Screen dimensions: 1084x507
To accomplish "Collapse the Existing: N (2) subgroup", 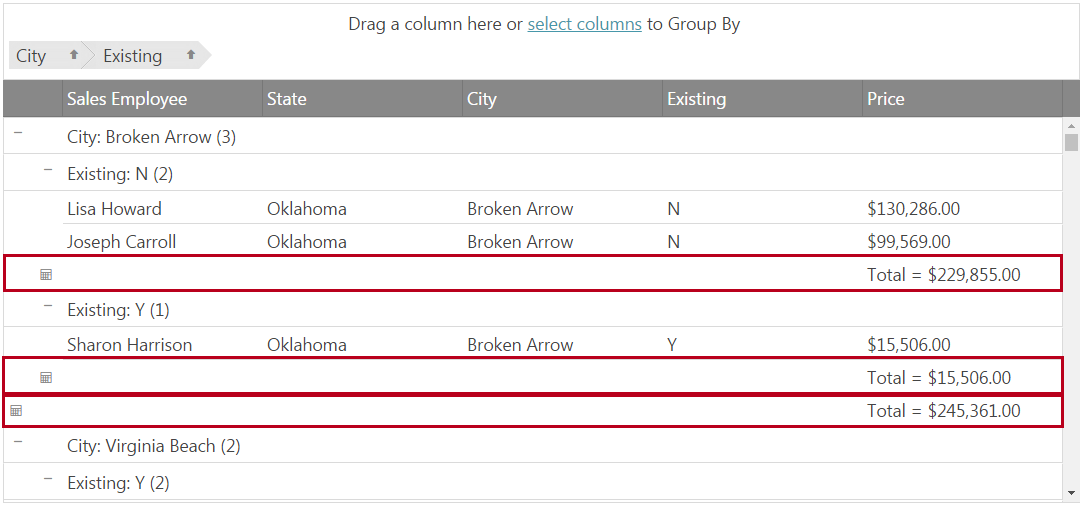I will [47, 170].
